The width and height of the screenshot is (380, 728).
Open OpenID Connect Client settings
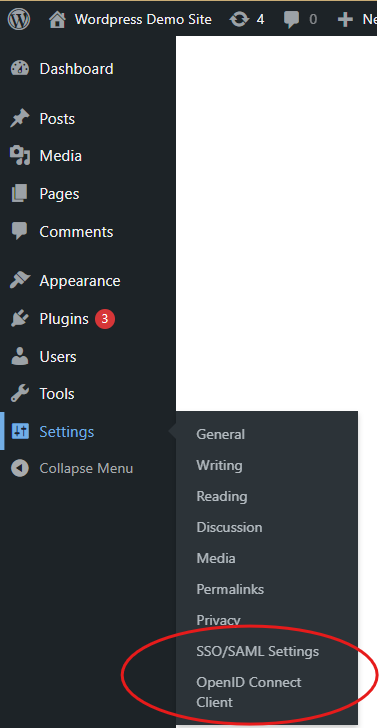pyautogui.click(x=249, y=692)
